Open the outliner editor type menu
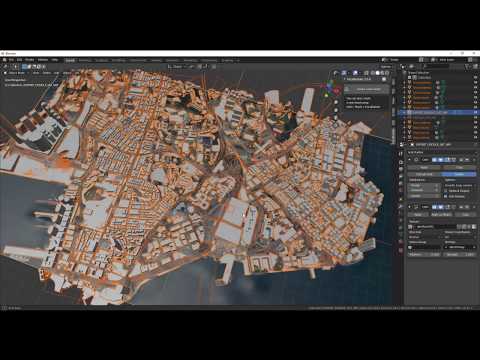The height and width of the screenshot is (360, 480). 404,67
